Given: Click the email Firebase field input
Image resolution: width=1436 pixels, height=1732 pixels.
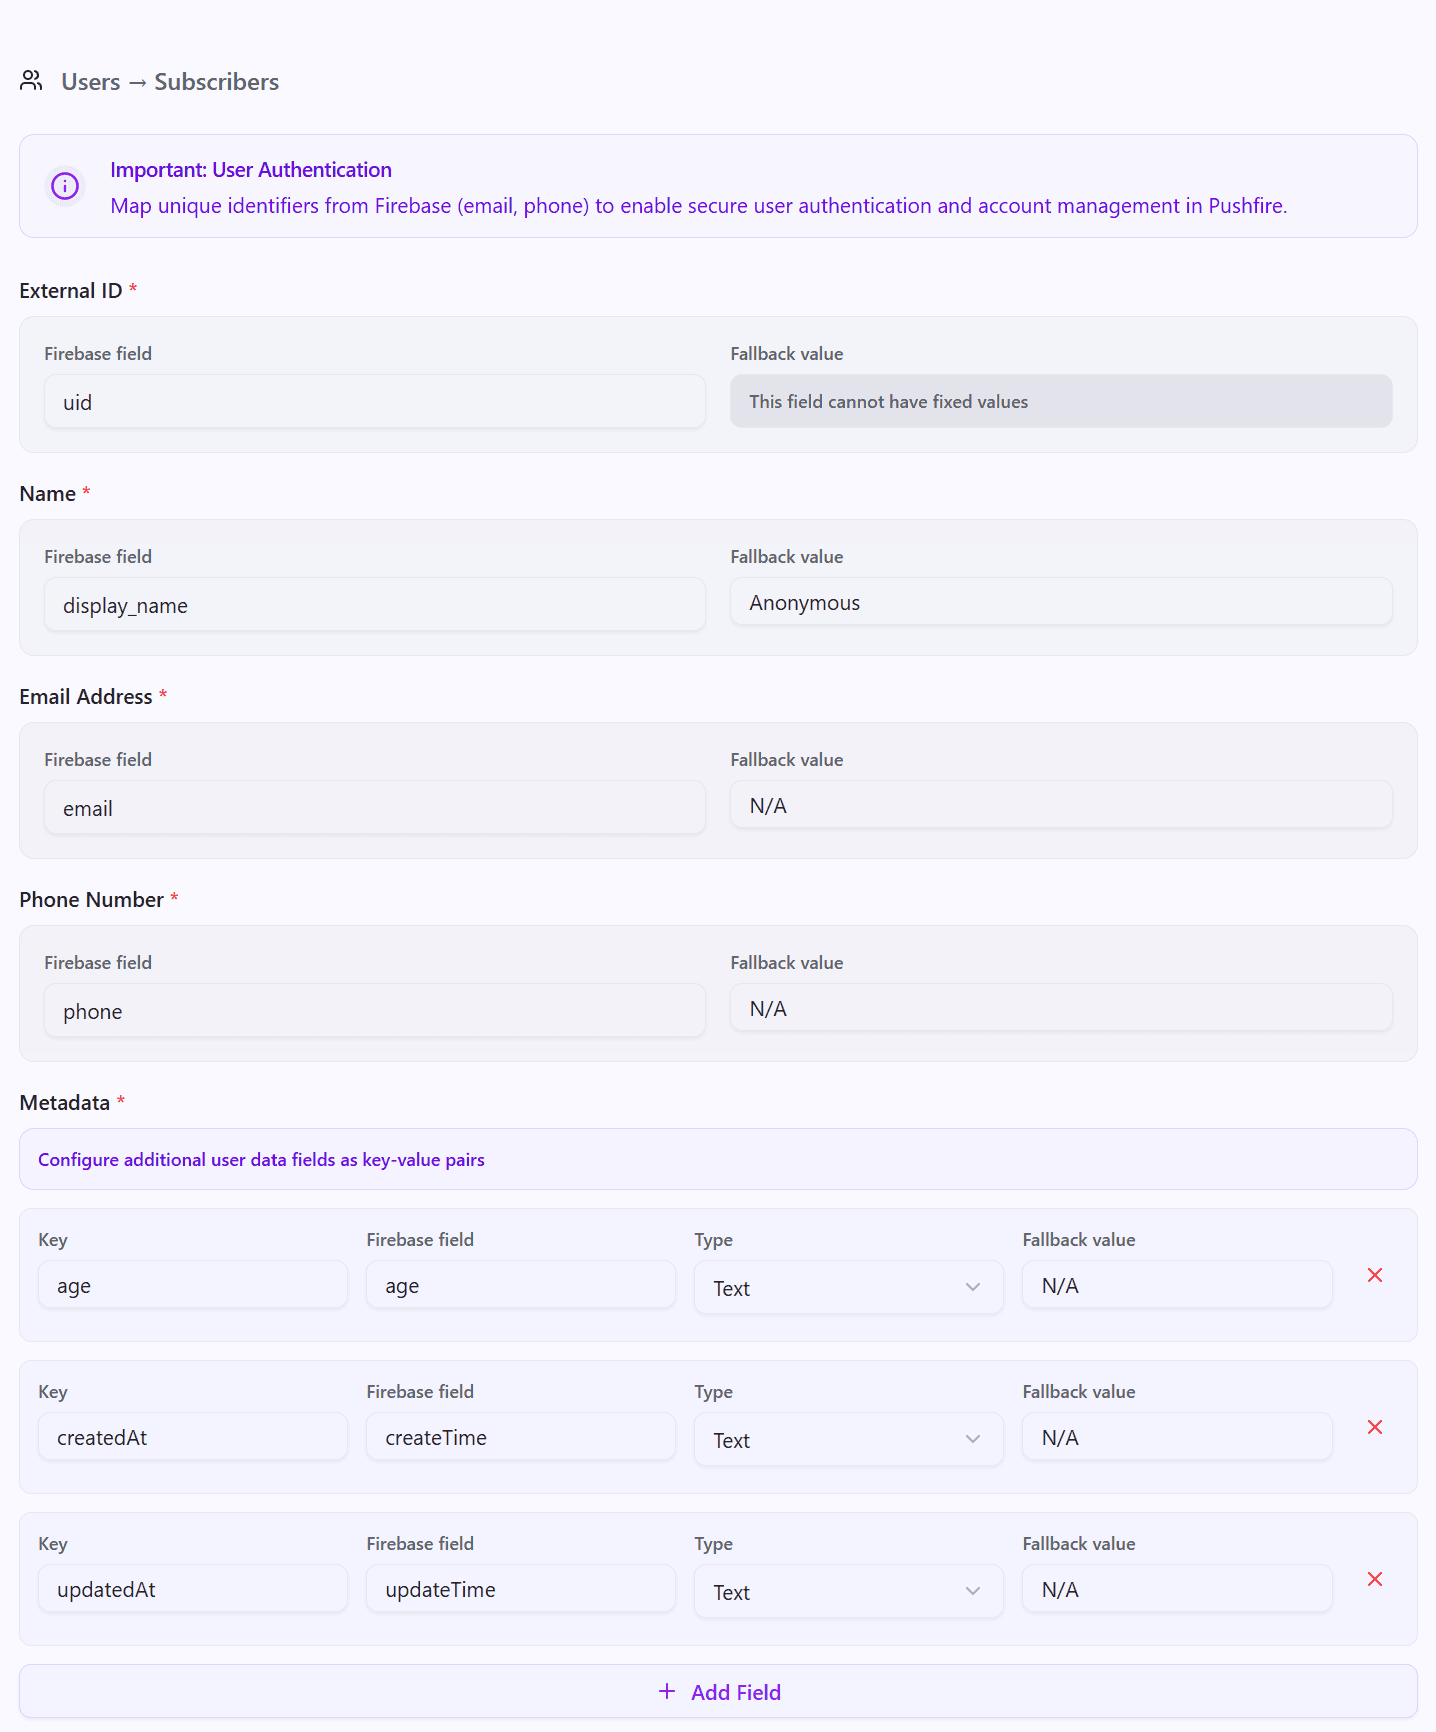Looking at the screenshot, I should 374,808.
